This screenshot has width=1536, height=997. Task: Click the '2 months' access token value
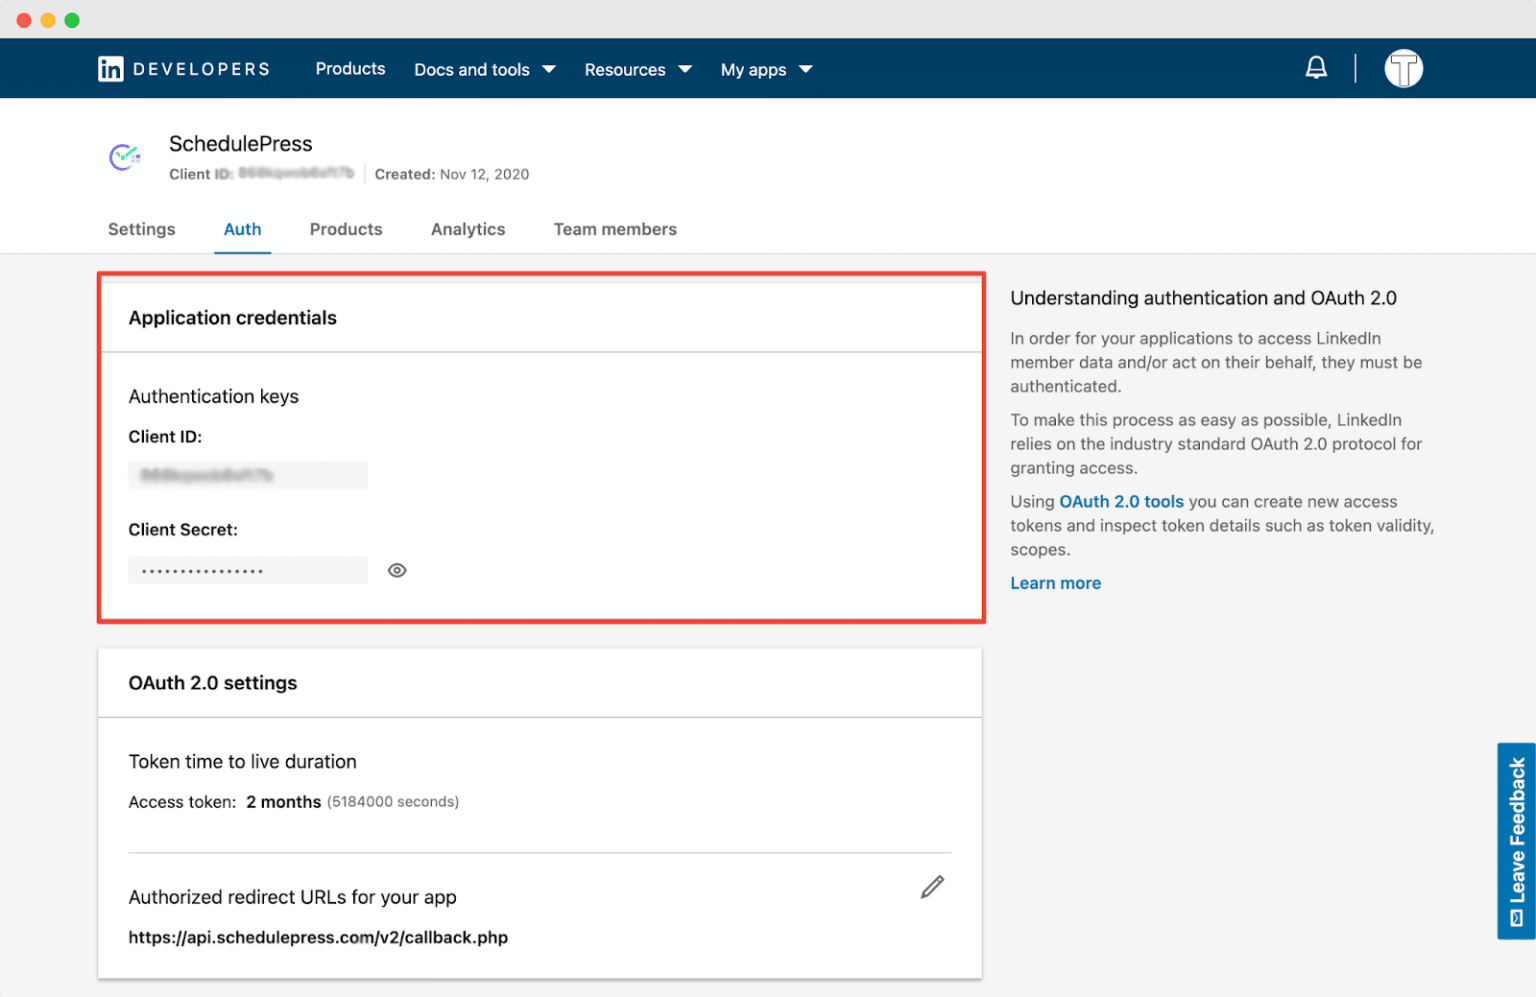pyautogui.click(x=283, y=802)
